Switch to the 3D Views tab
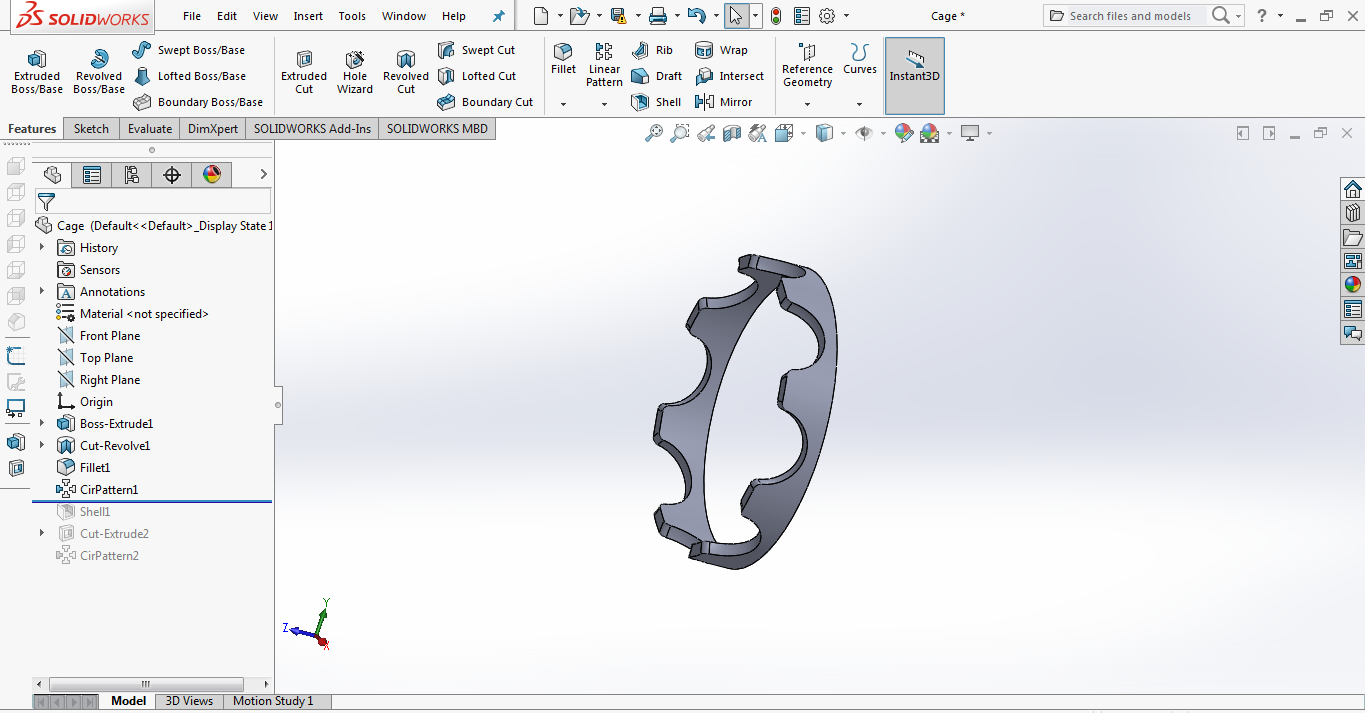 [189, 701]
